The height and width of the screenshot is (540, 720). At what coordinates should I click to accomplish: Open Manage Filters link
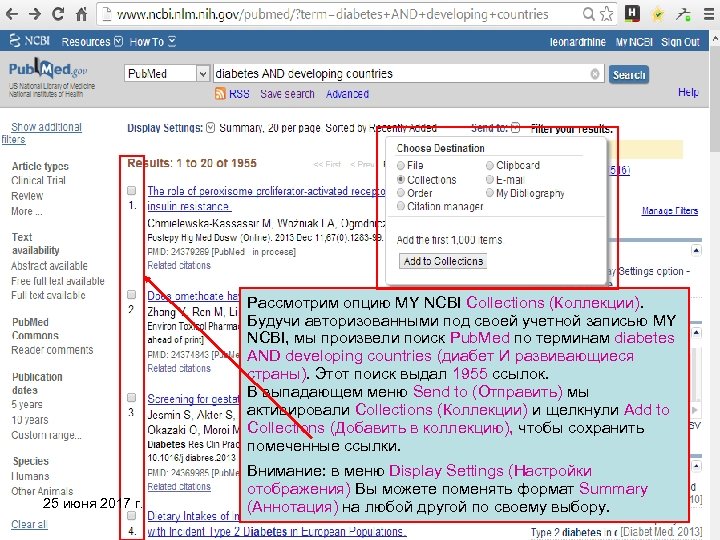click(669, 211)
